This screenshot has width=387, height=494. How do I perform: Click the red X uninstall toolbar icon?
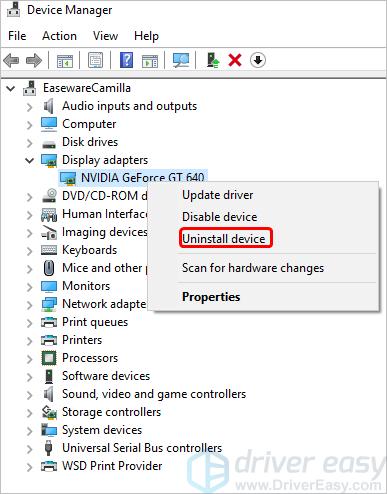click(235, 60)
